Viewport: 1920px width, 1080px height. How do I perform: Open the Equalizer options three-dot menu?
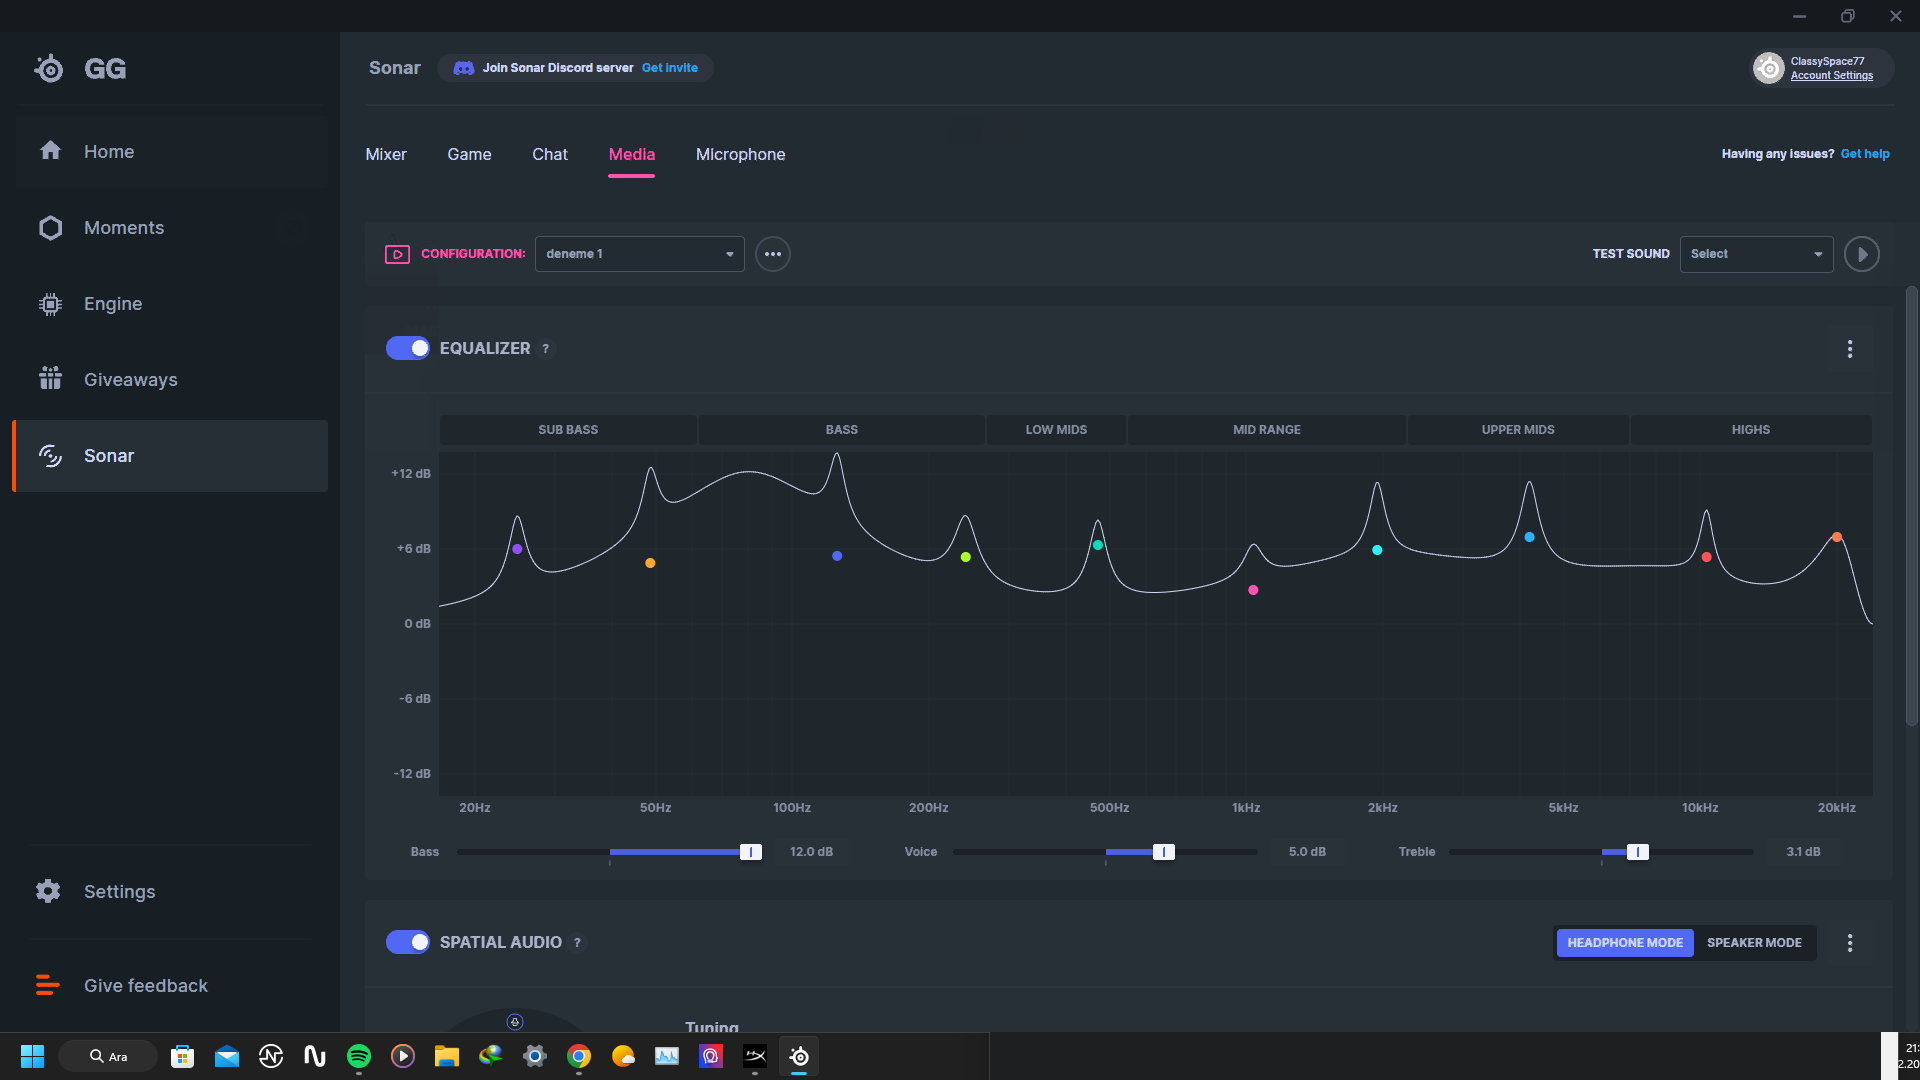point(1849,348)
